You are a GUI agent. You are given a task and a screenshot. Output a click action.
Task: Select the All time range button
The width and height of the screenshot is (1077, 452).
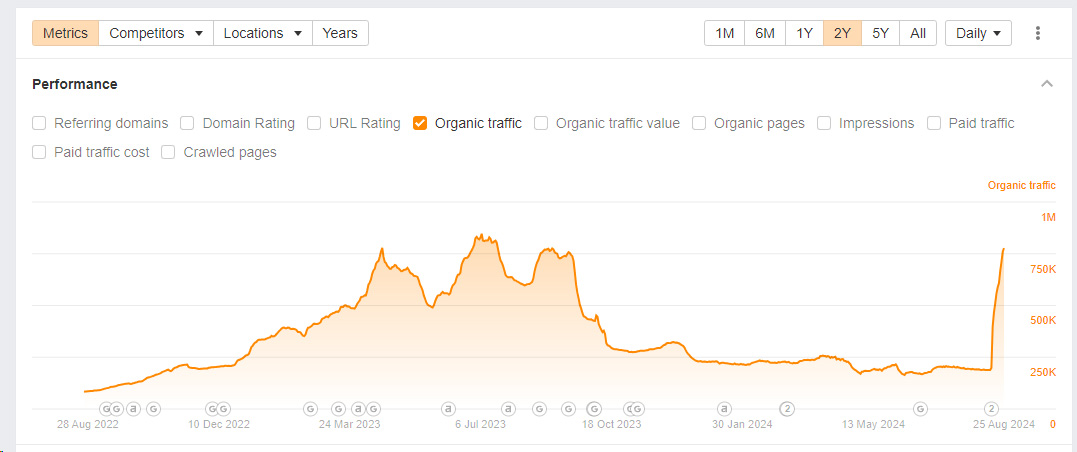point(917,33)
